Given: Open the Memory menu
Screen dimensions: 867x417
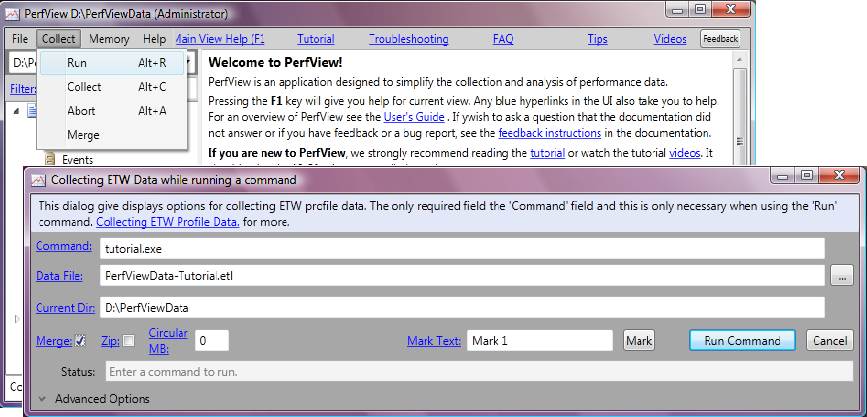Looking at the screenshot, I should coord(109,39).
